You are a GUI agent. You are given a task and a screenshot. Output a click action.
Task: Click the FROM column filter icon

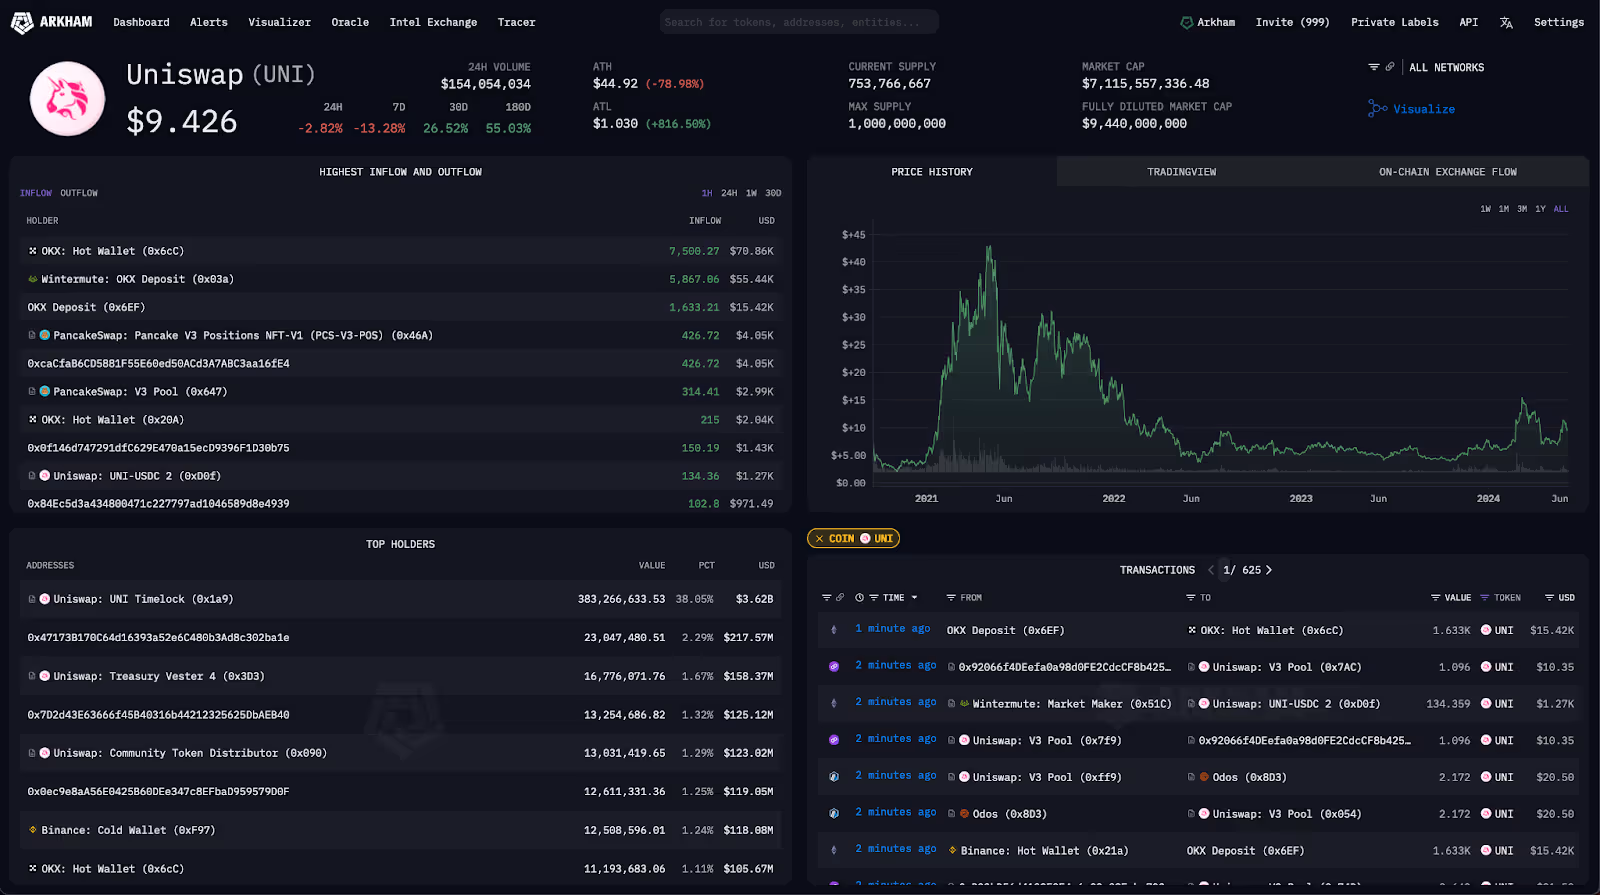coord(951,597)
